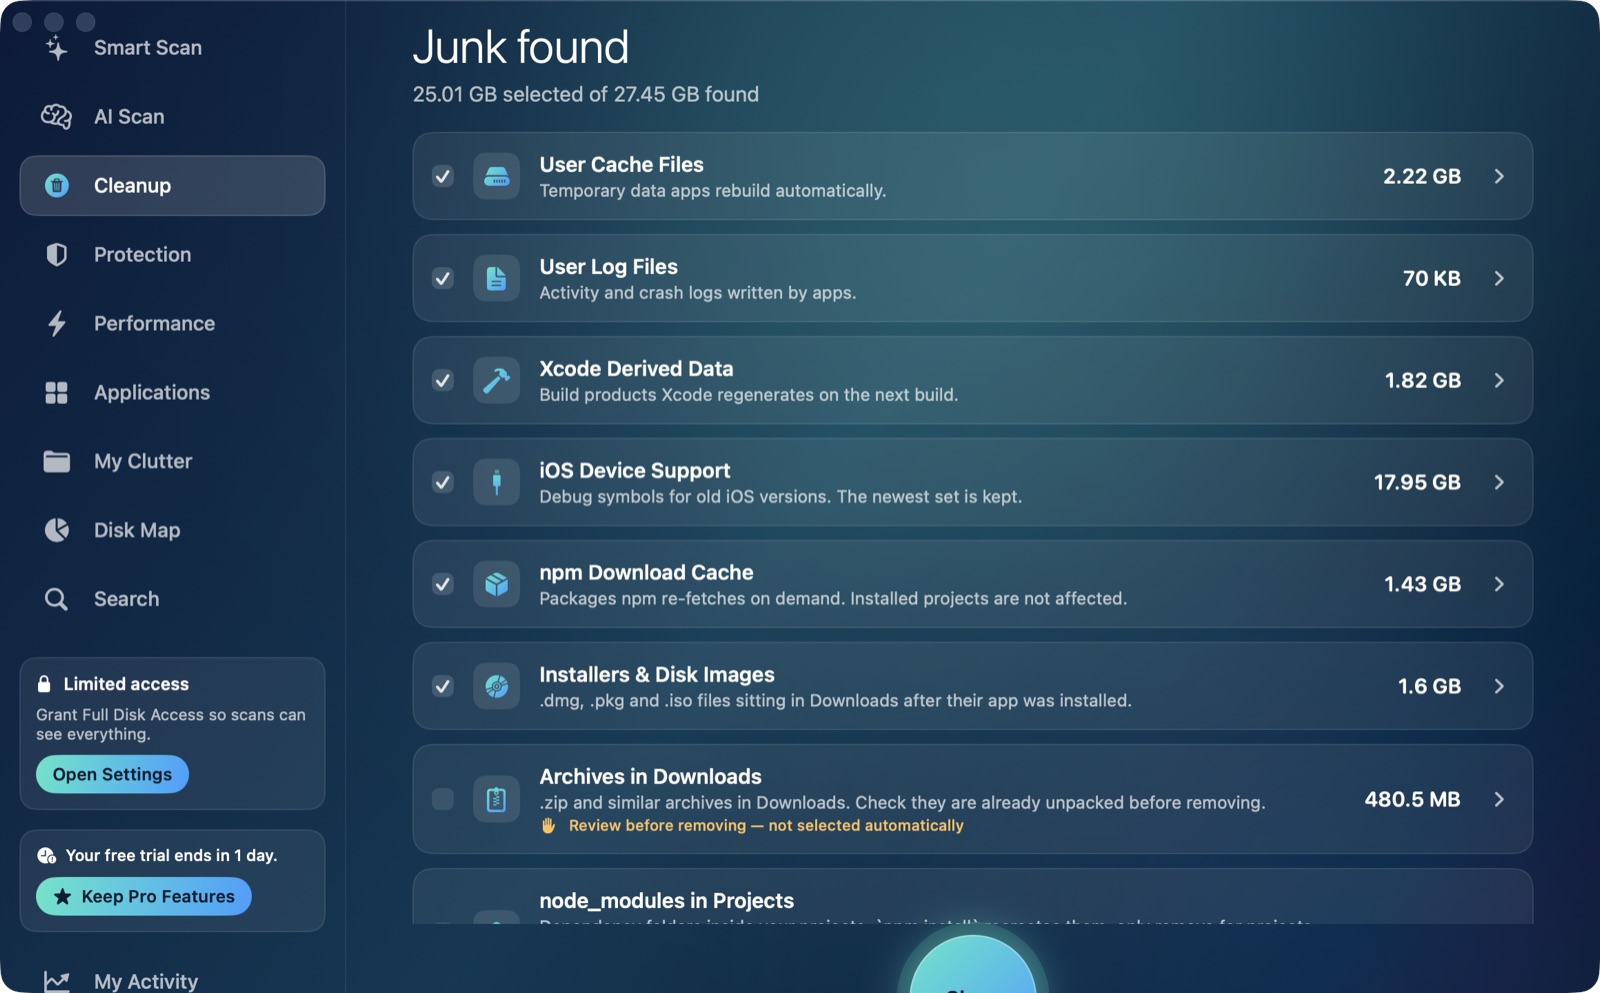This screenshot has height=993, width=1600.
Task: Click the Search magnifier icon
Action: click(x=57, y=599)
